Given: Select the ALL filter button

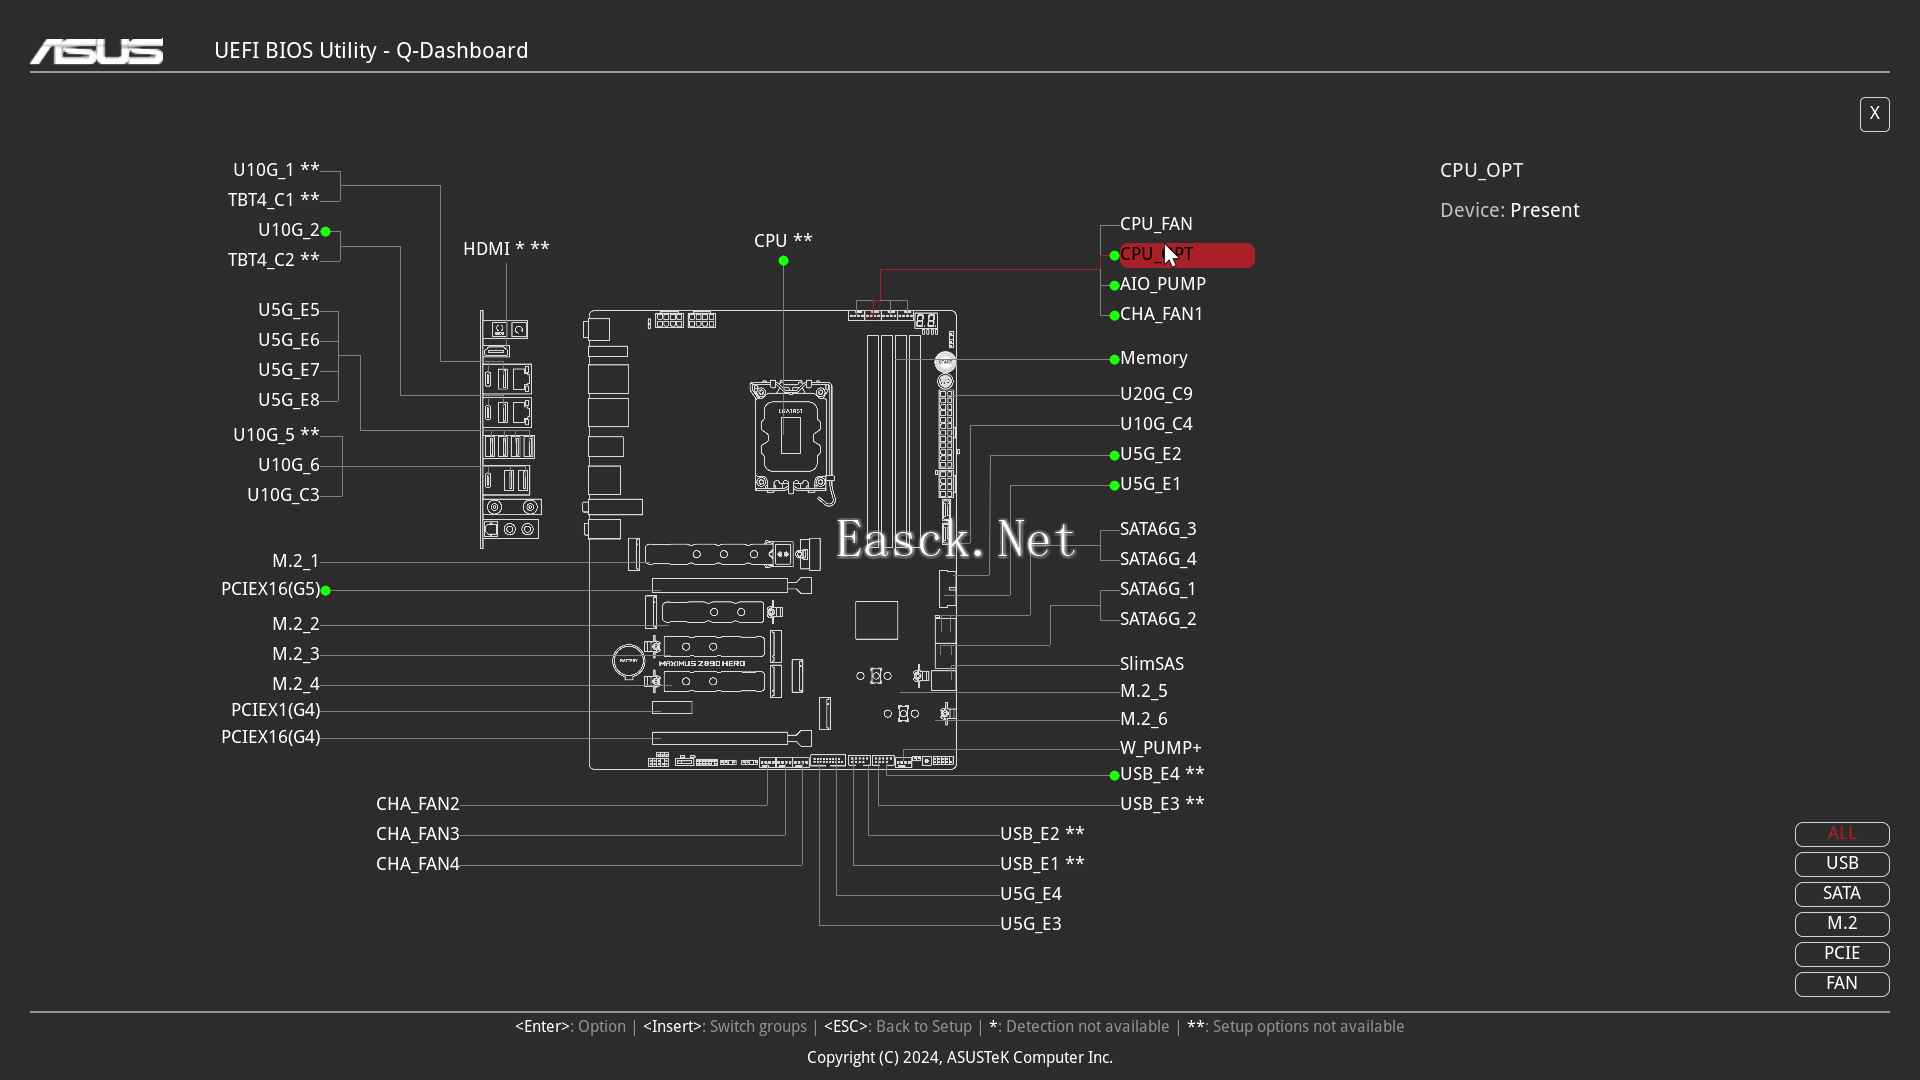Looking at the screenshot, I should point(1842,834).
